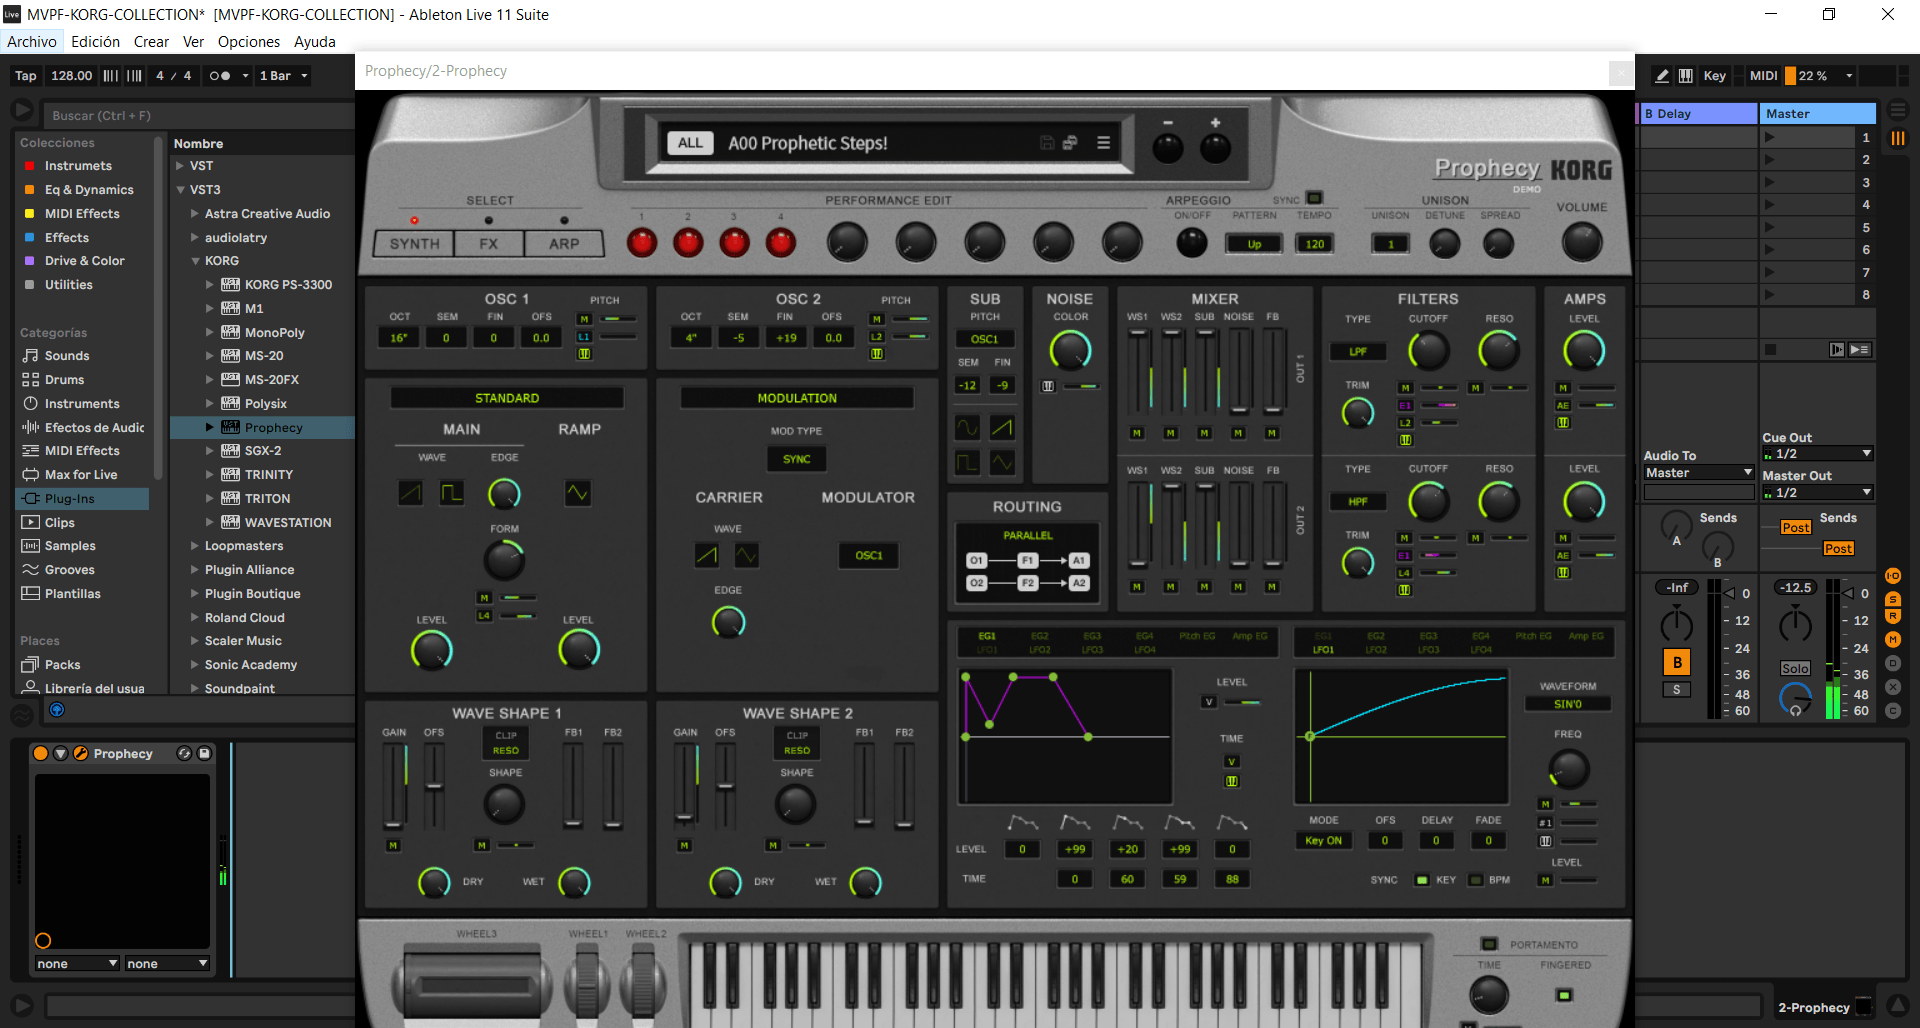
Task: Open Master Out 1/2 dropdown
Action: click(1817, 493)
